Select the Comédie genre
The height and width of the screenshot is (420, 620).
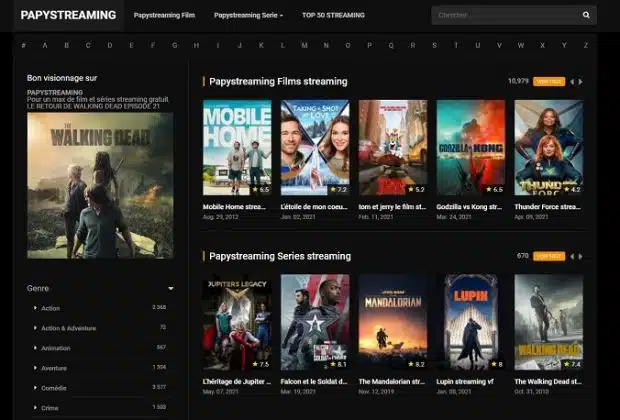click(54, 388)
